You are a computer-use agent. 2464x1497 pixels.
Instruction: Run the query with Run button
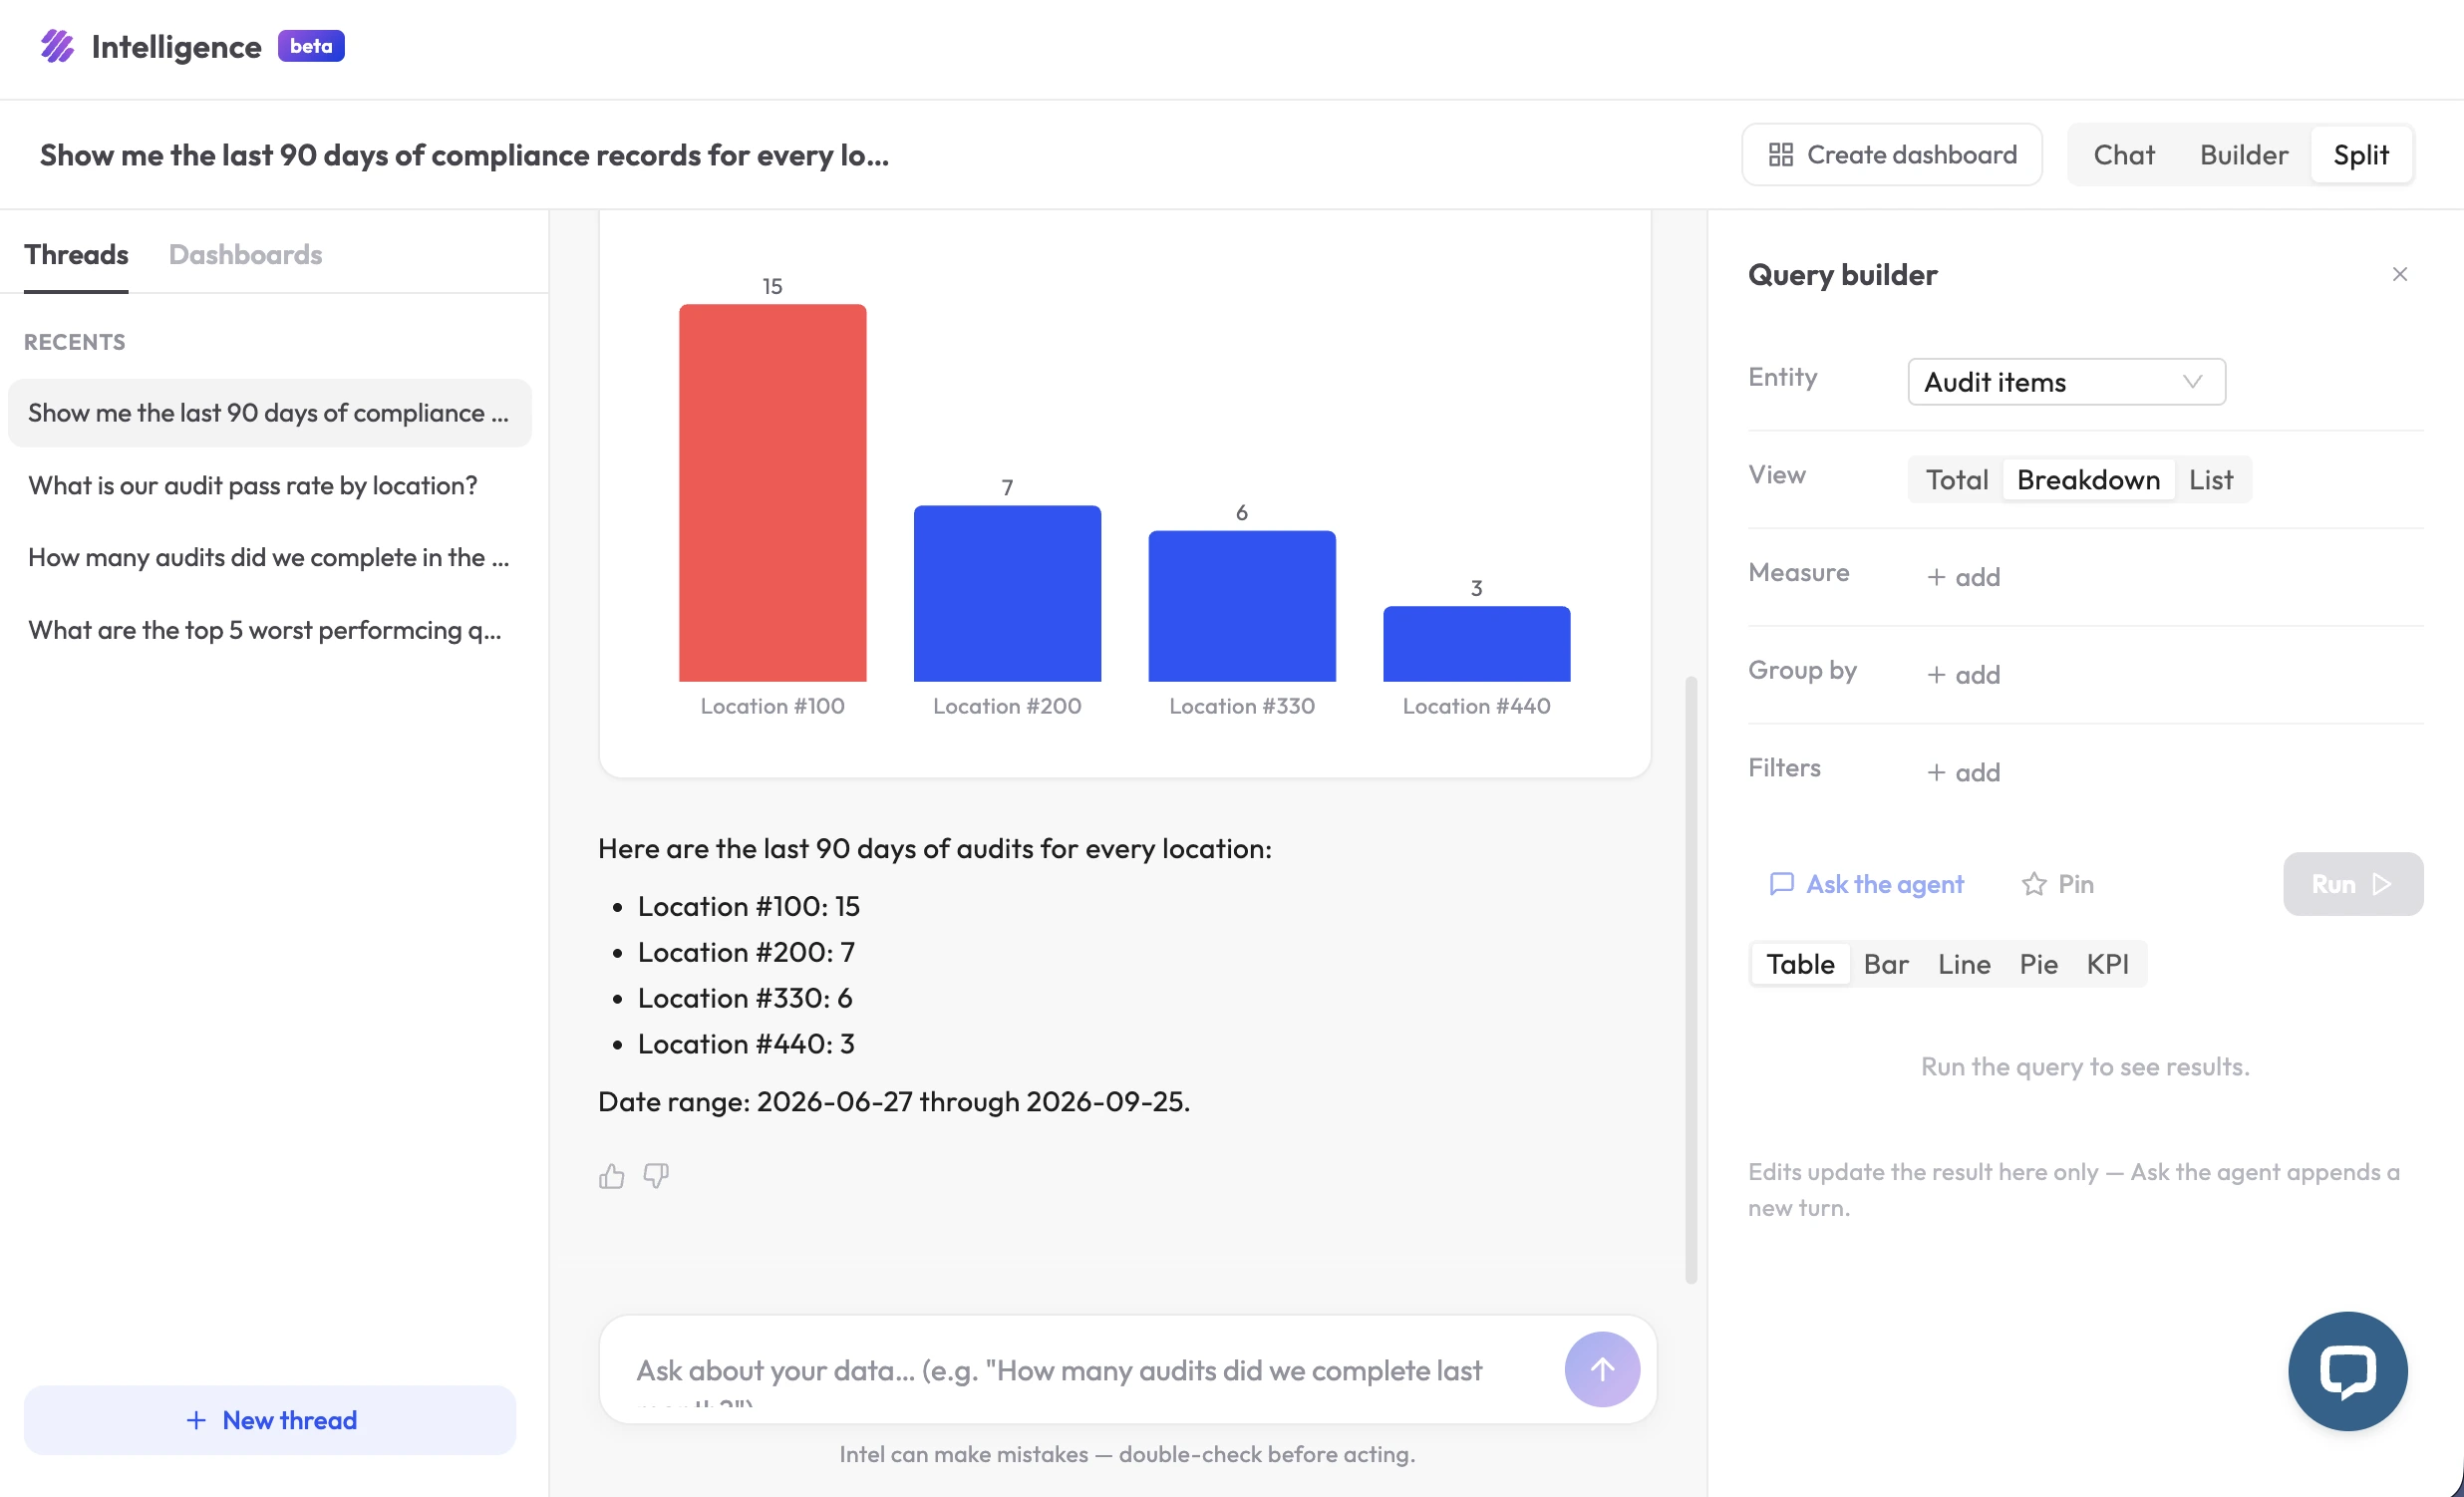pyautogui.click(x=2352, y=884)
